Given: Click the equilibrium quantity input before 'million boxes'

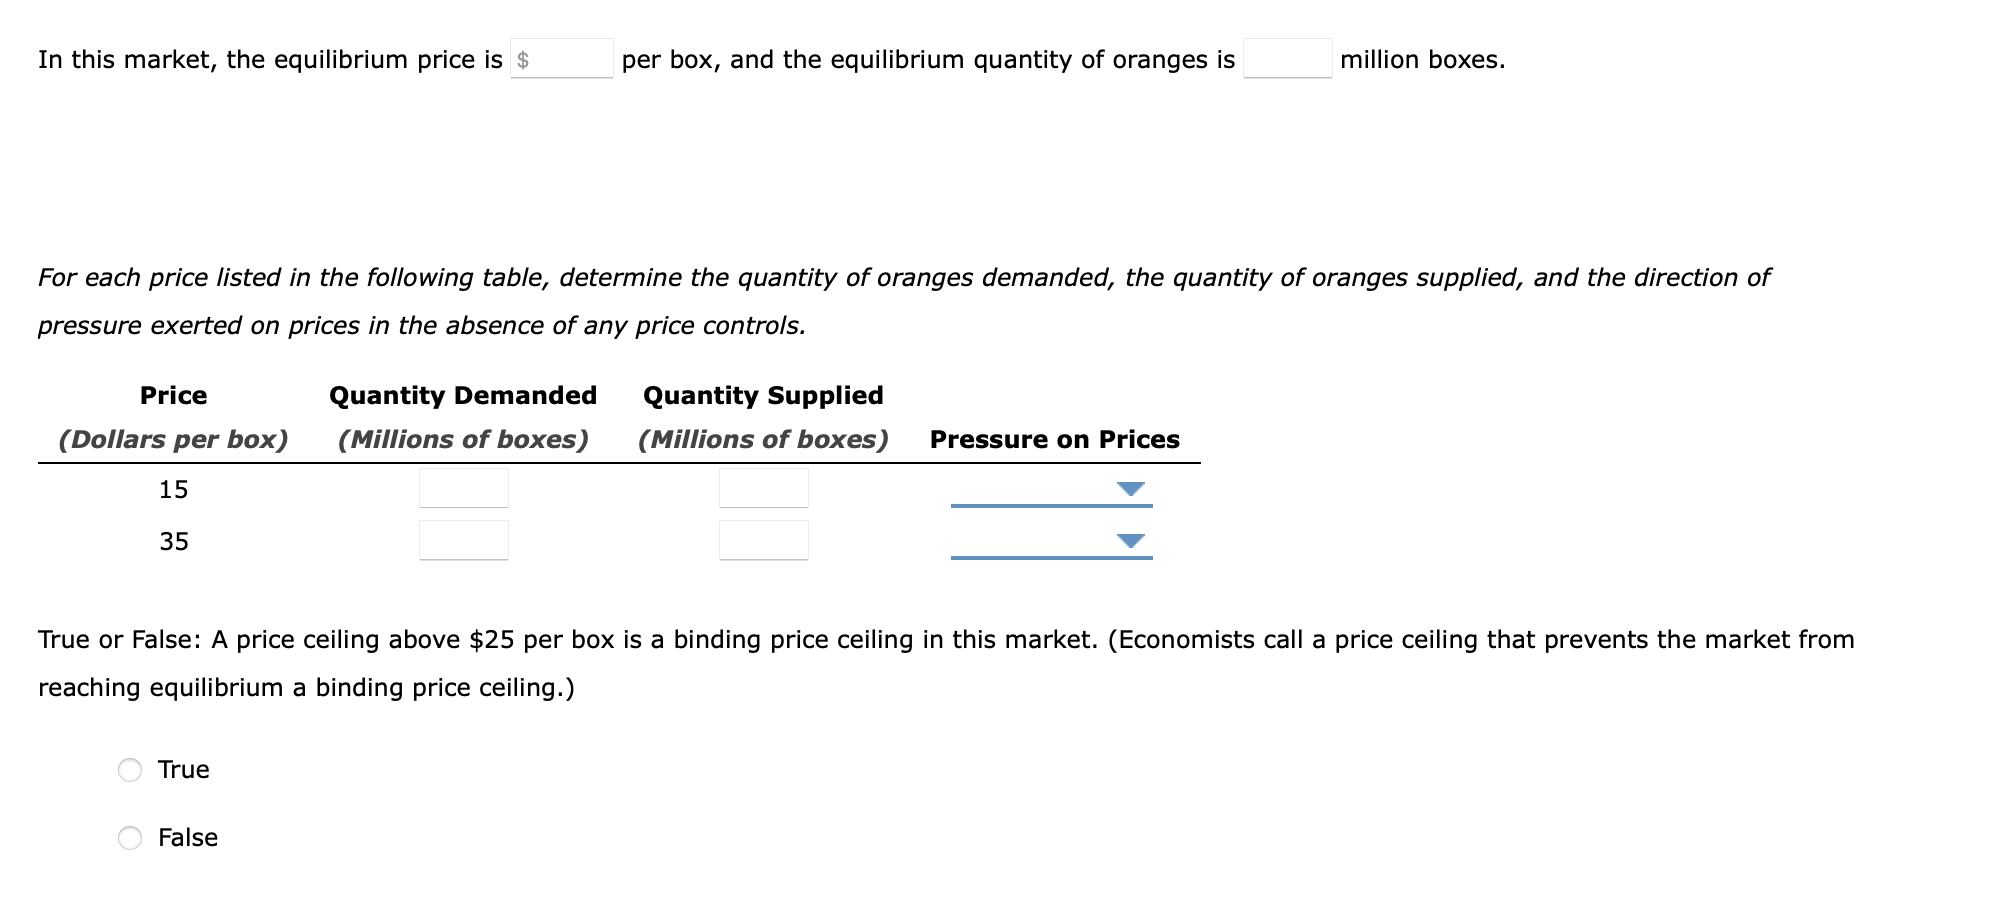Looking at the screenshot, I should coord(1287,59).
